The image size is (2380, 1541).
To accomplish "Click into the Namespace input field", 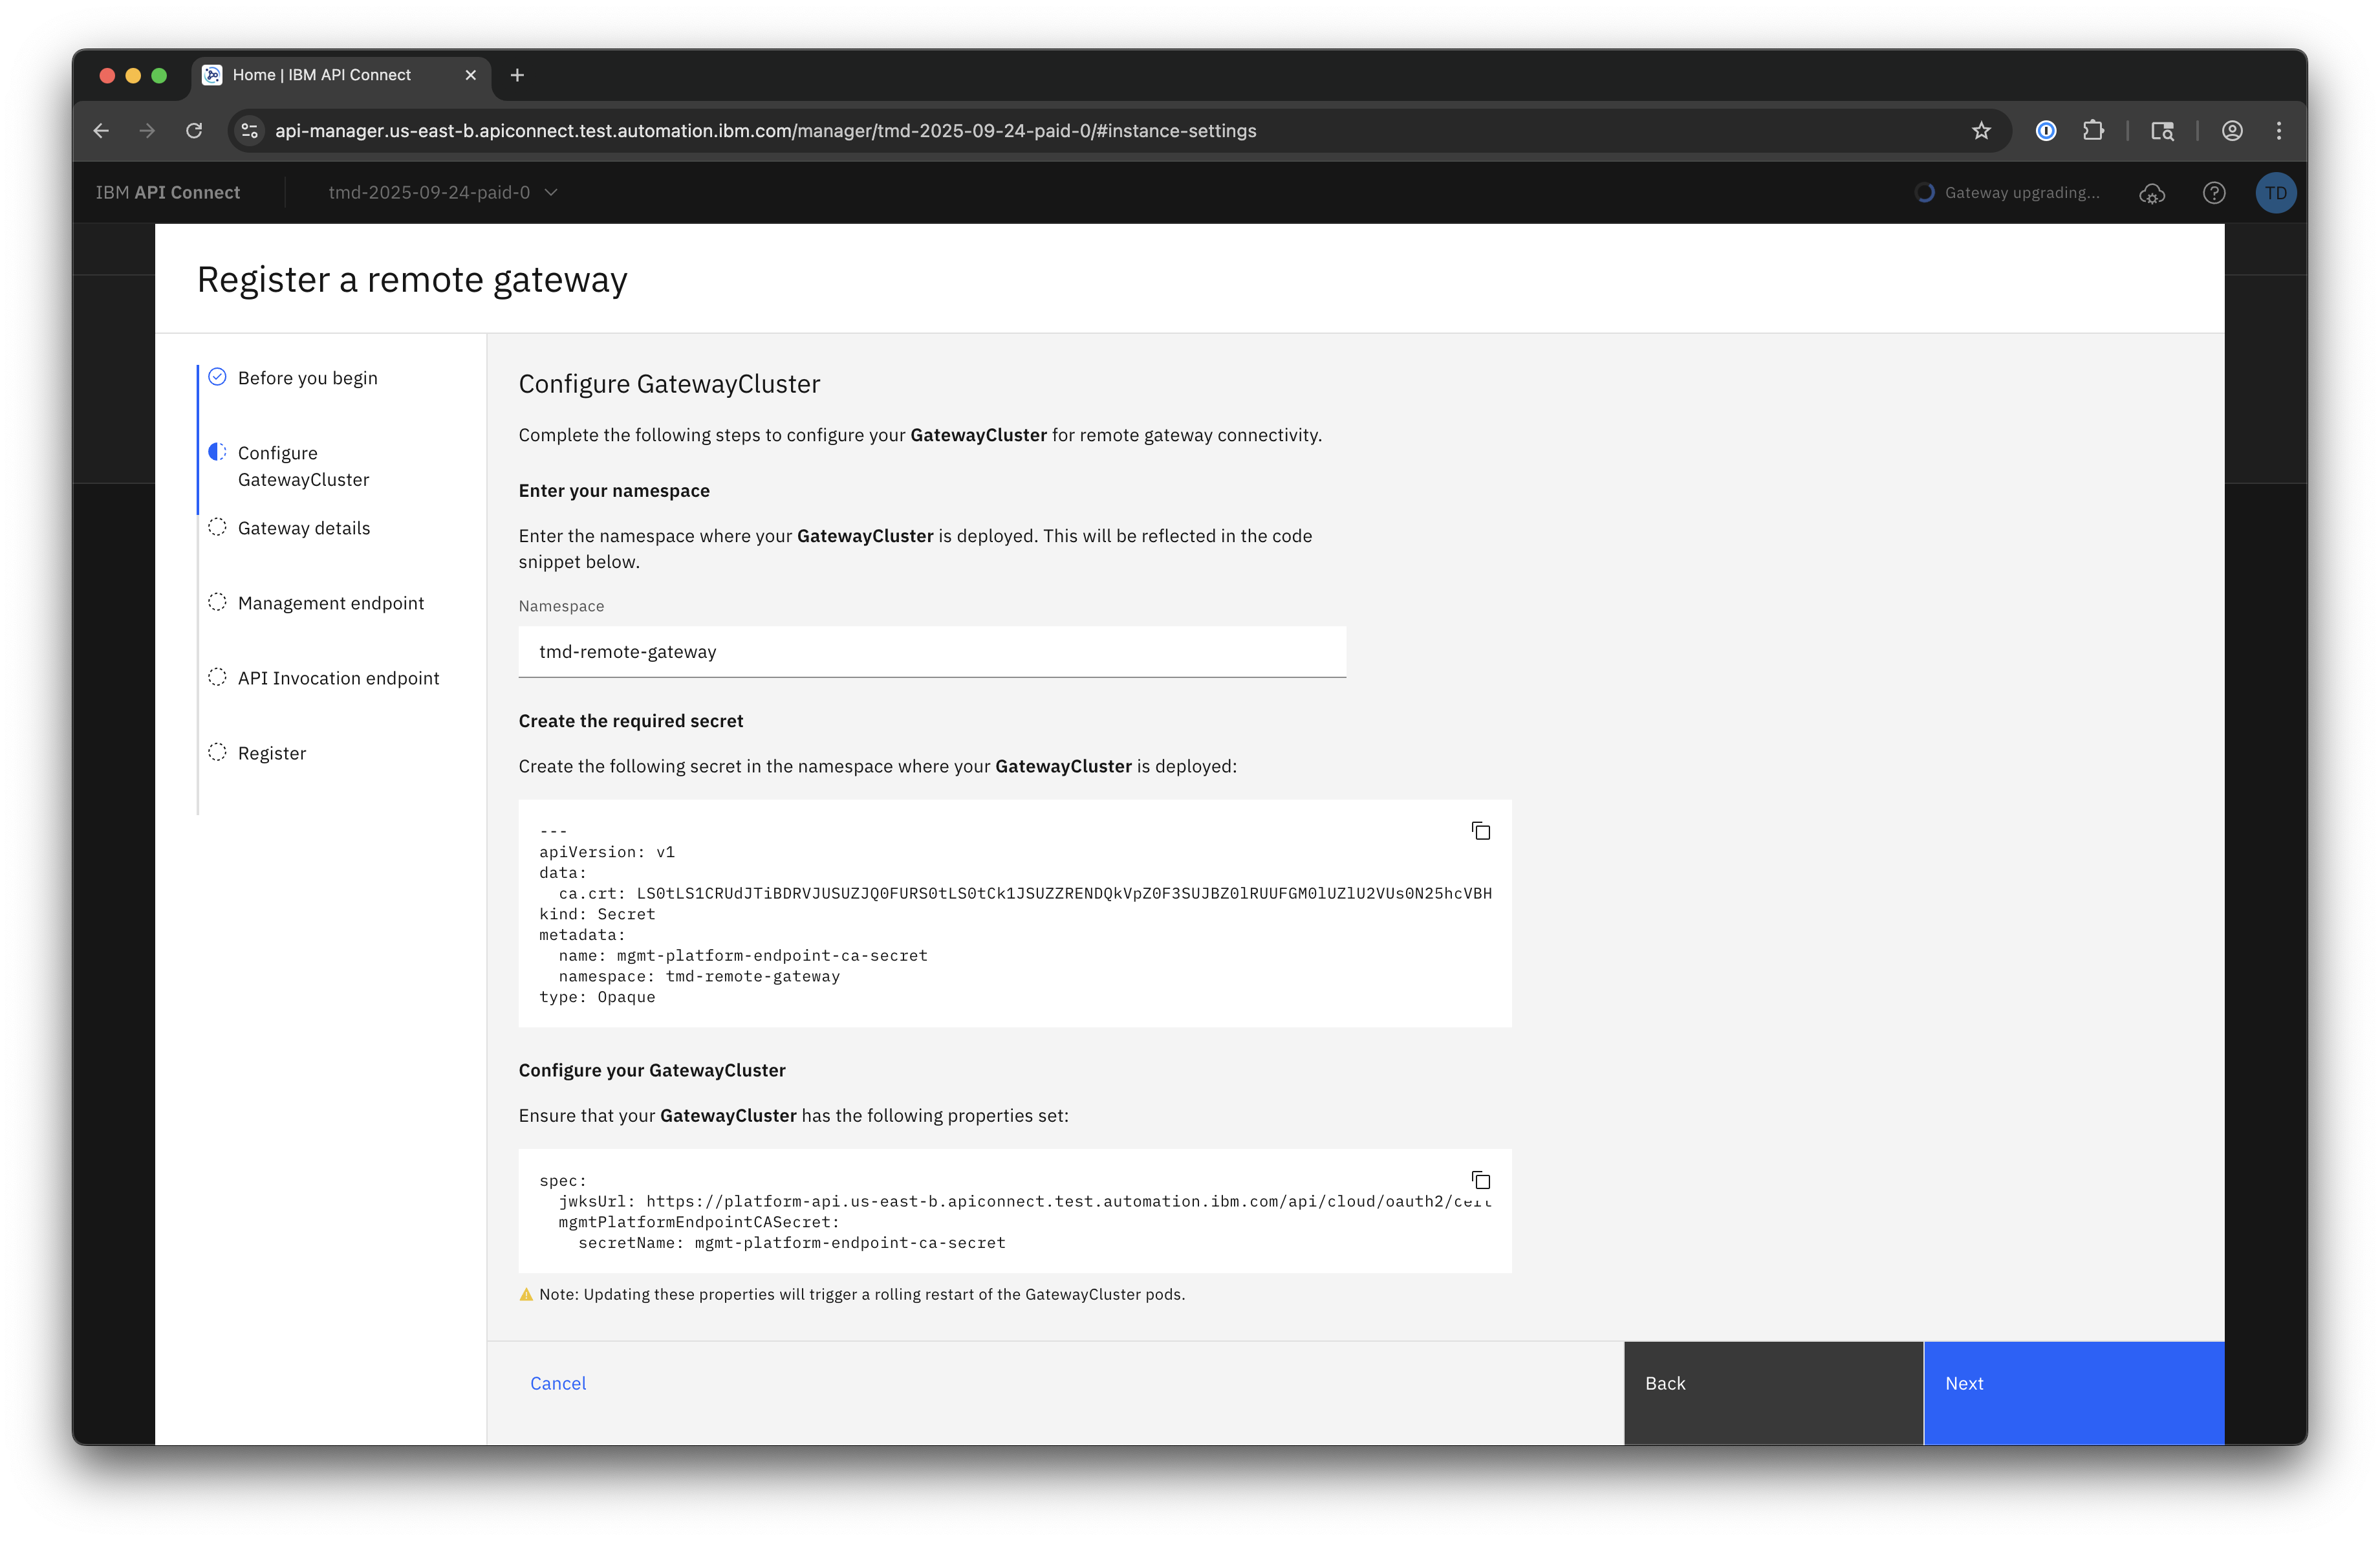I will pos(931,652).
